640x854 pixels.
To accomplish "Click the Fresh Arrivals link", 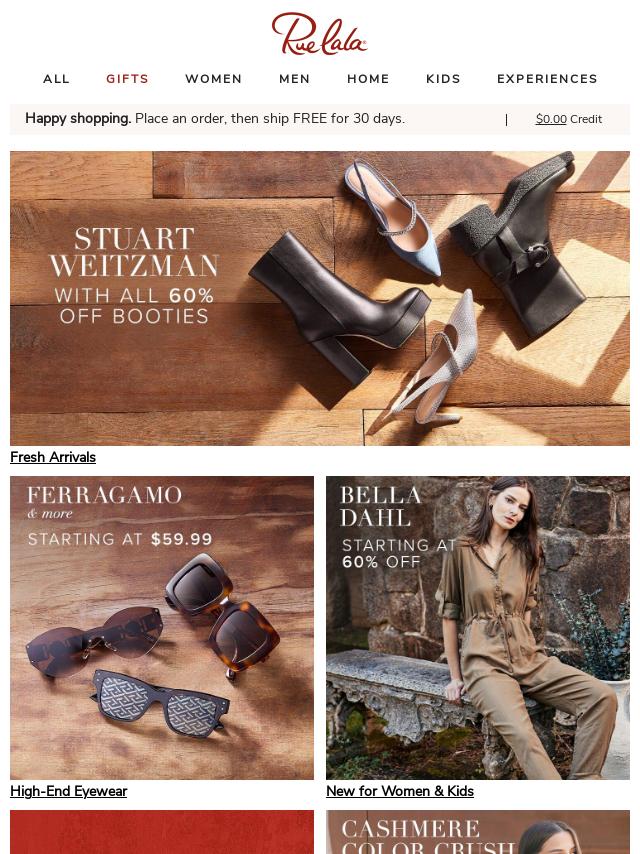I will pos(53,457).
